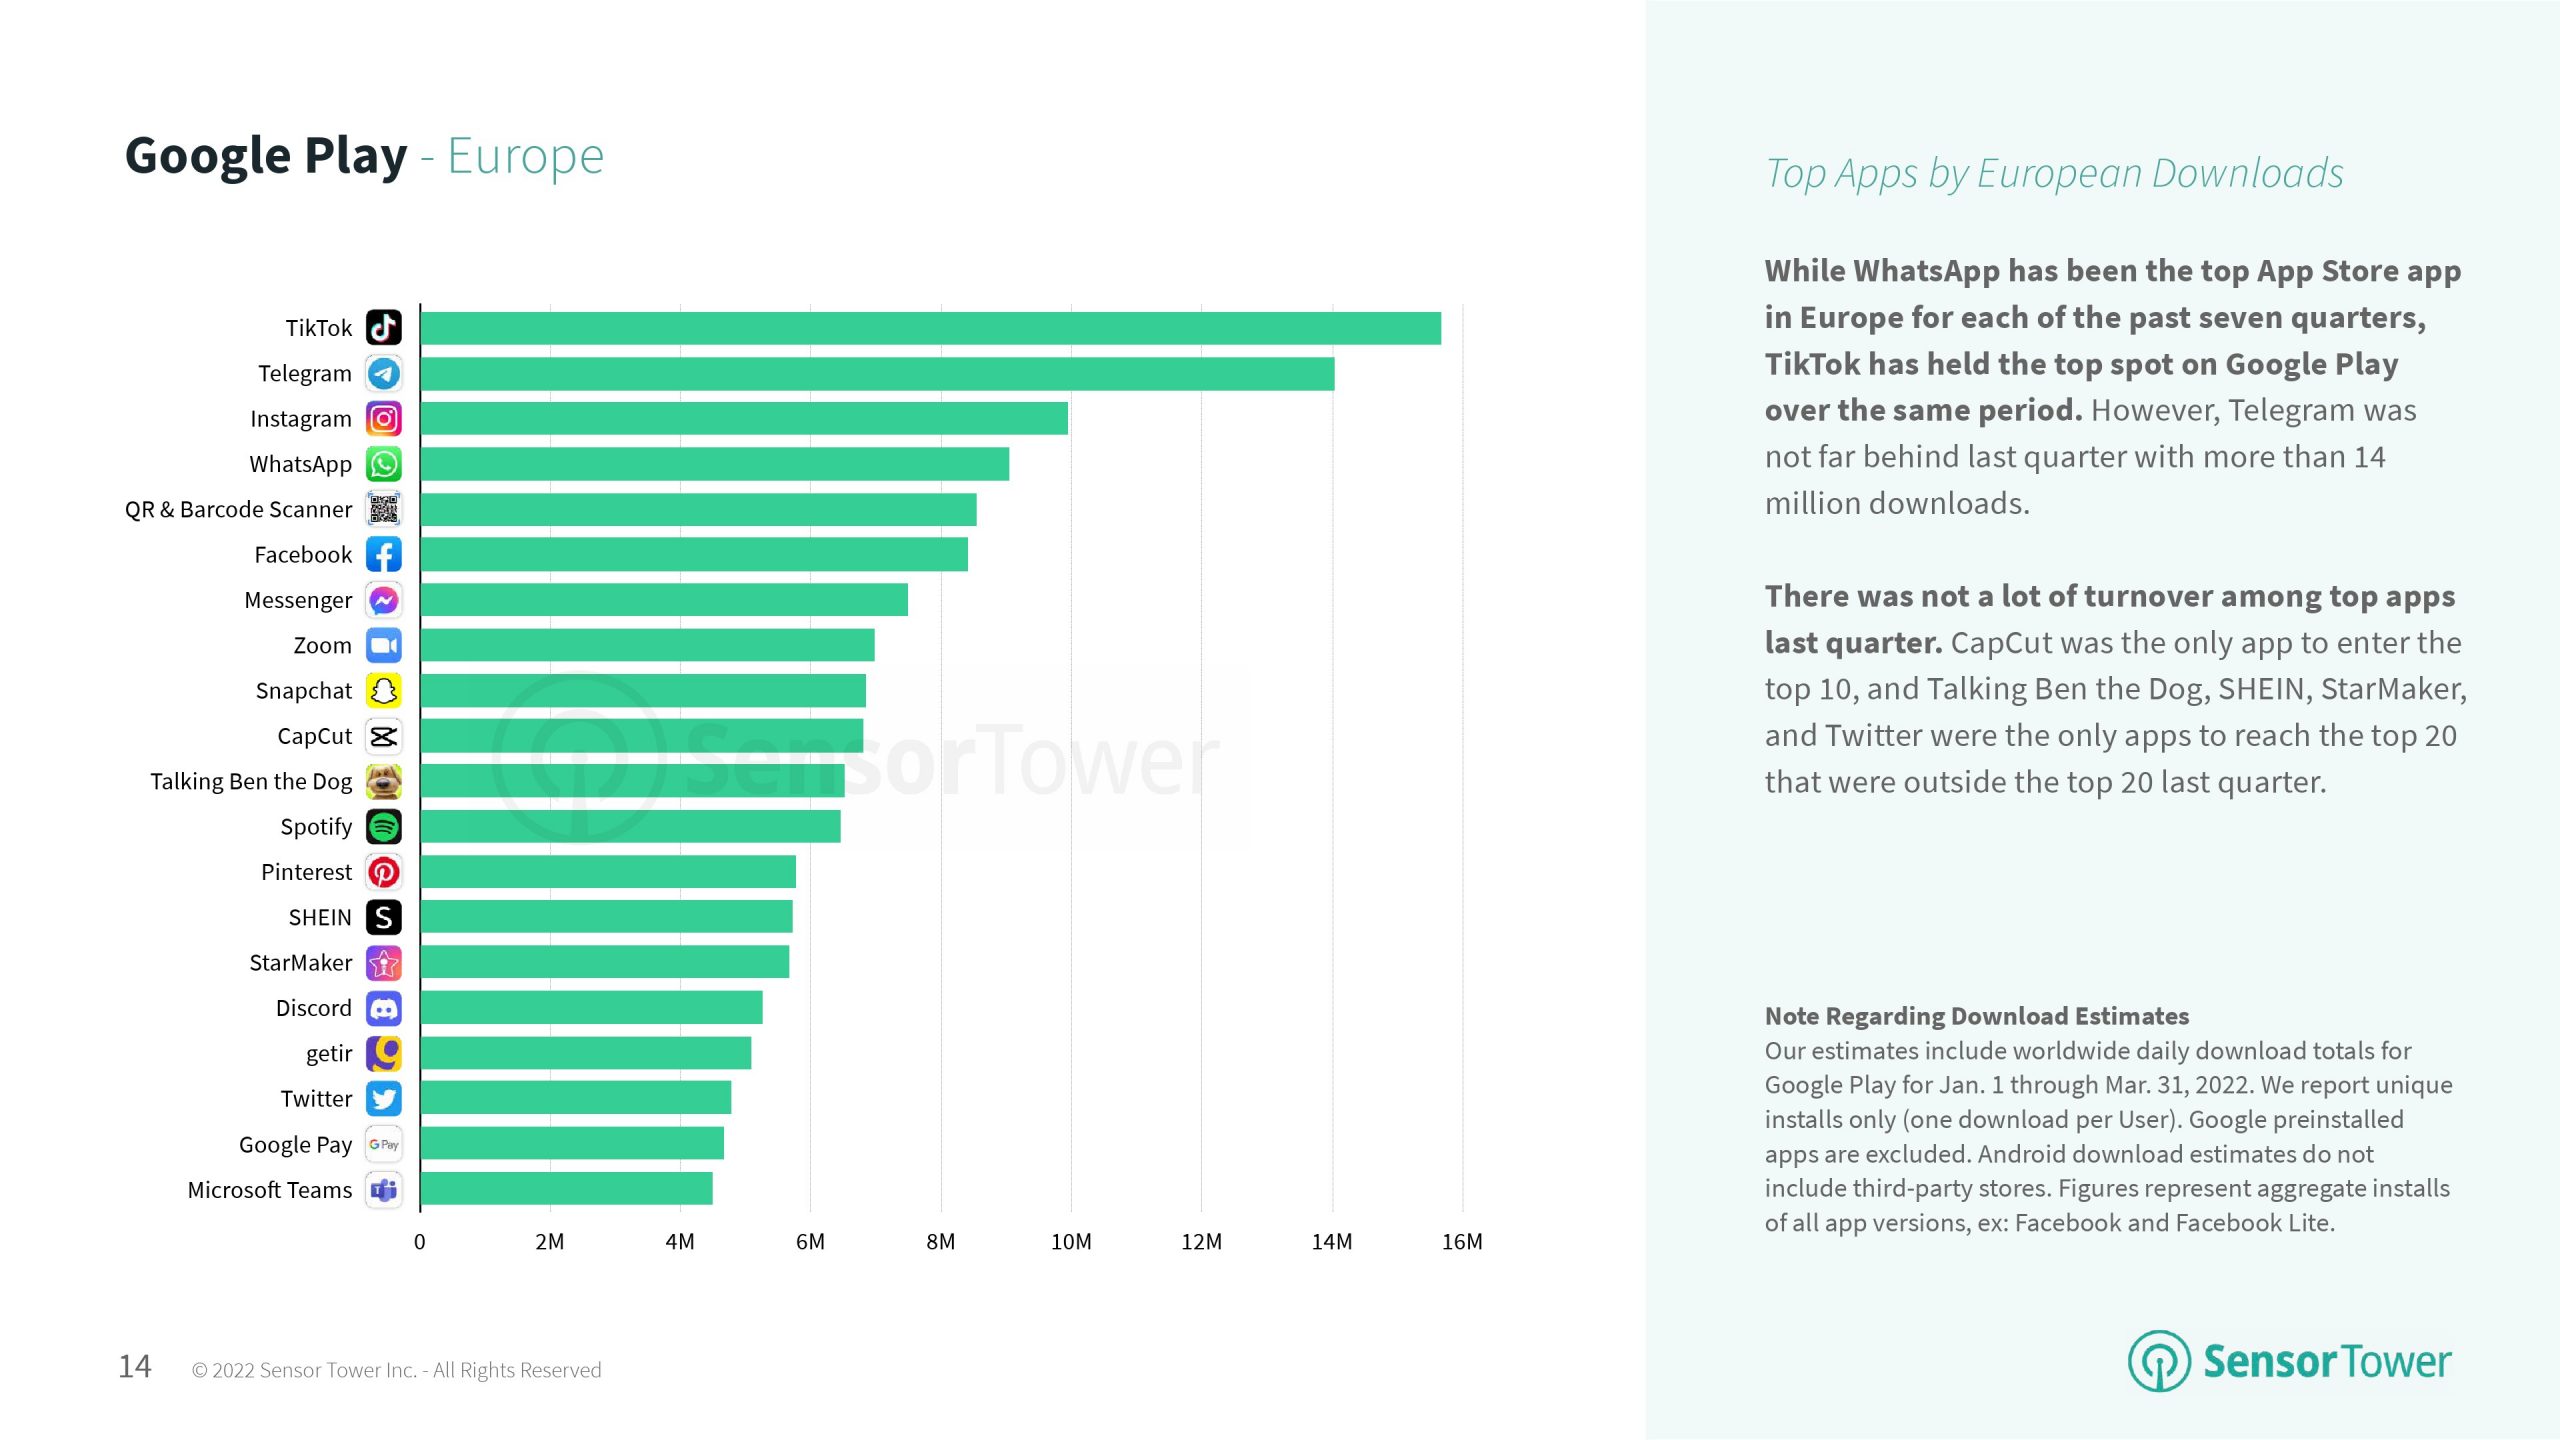The height and width of the screenshot is (1440, 2560).
Task: Click the Talking Ben the Dog icon
Action: [x=384, y=782]
